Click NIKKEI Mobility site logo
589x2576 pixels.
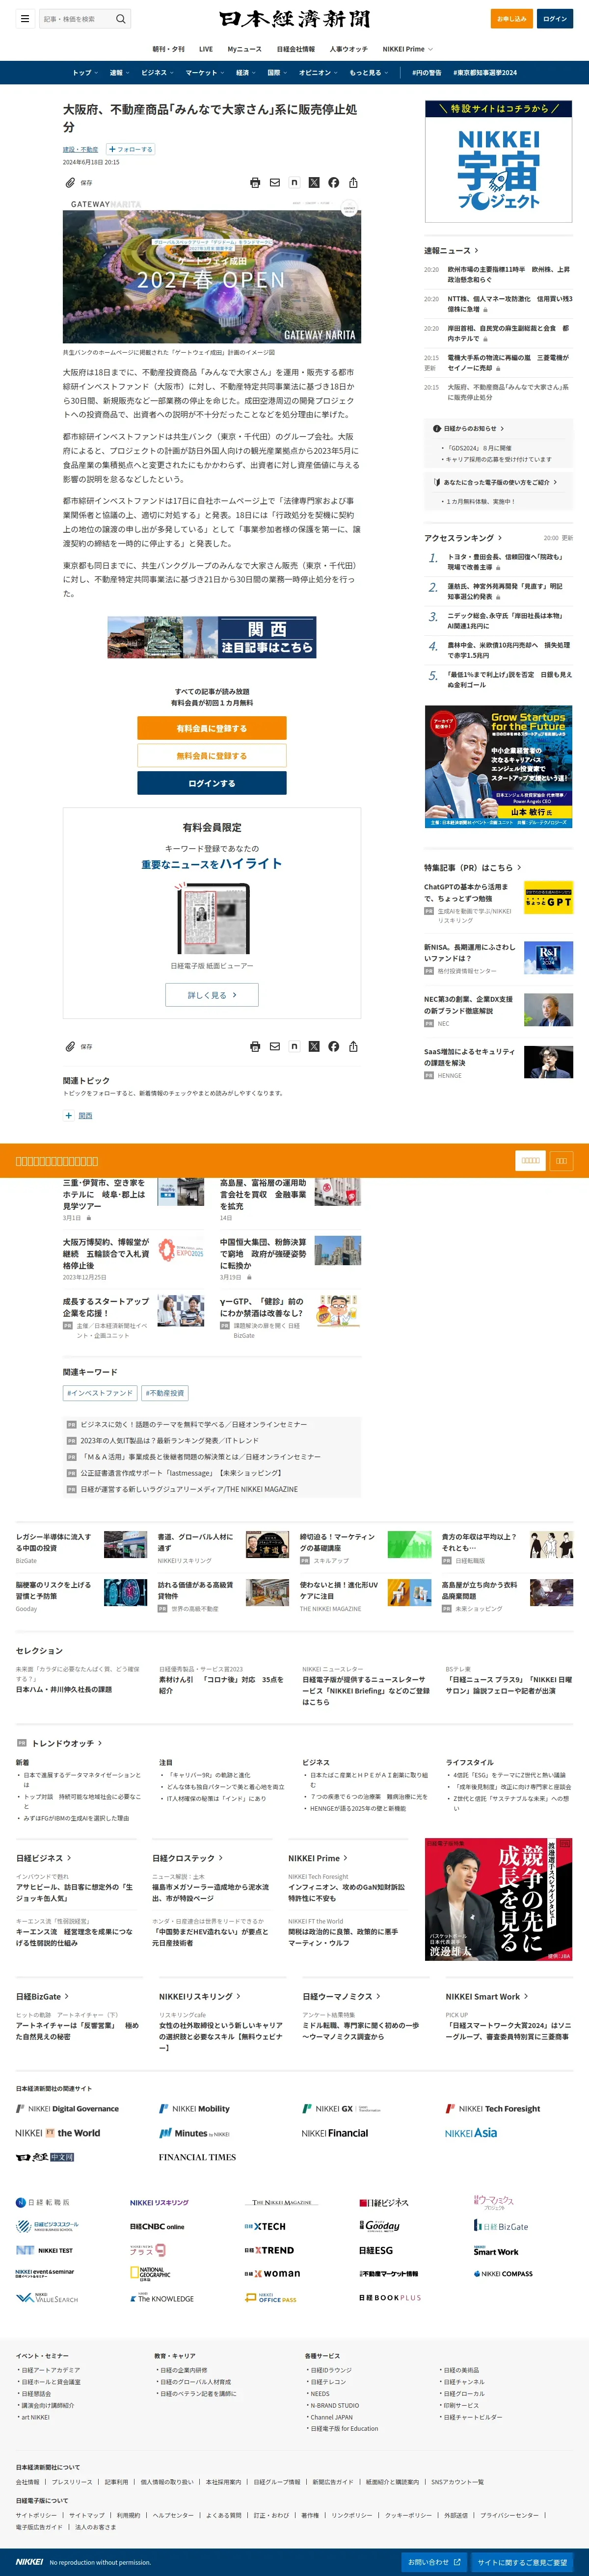point(194,2108)
